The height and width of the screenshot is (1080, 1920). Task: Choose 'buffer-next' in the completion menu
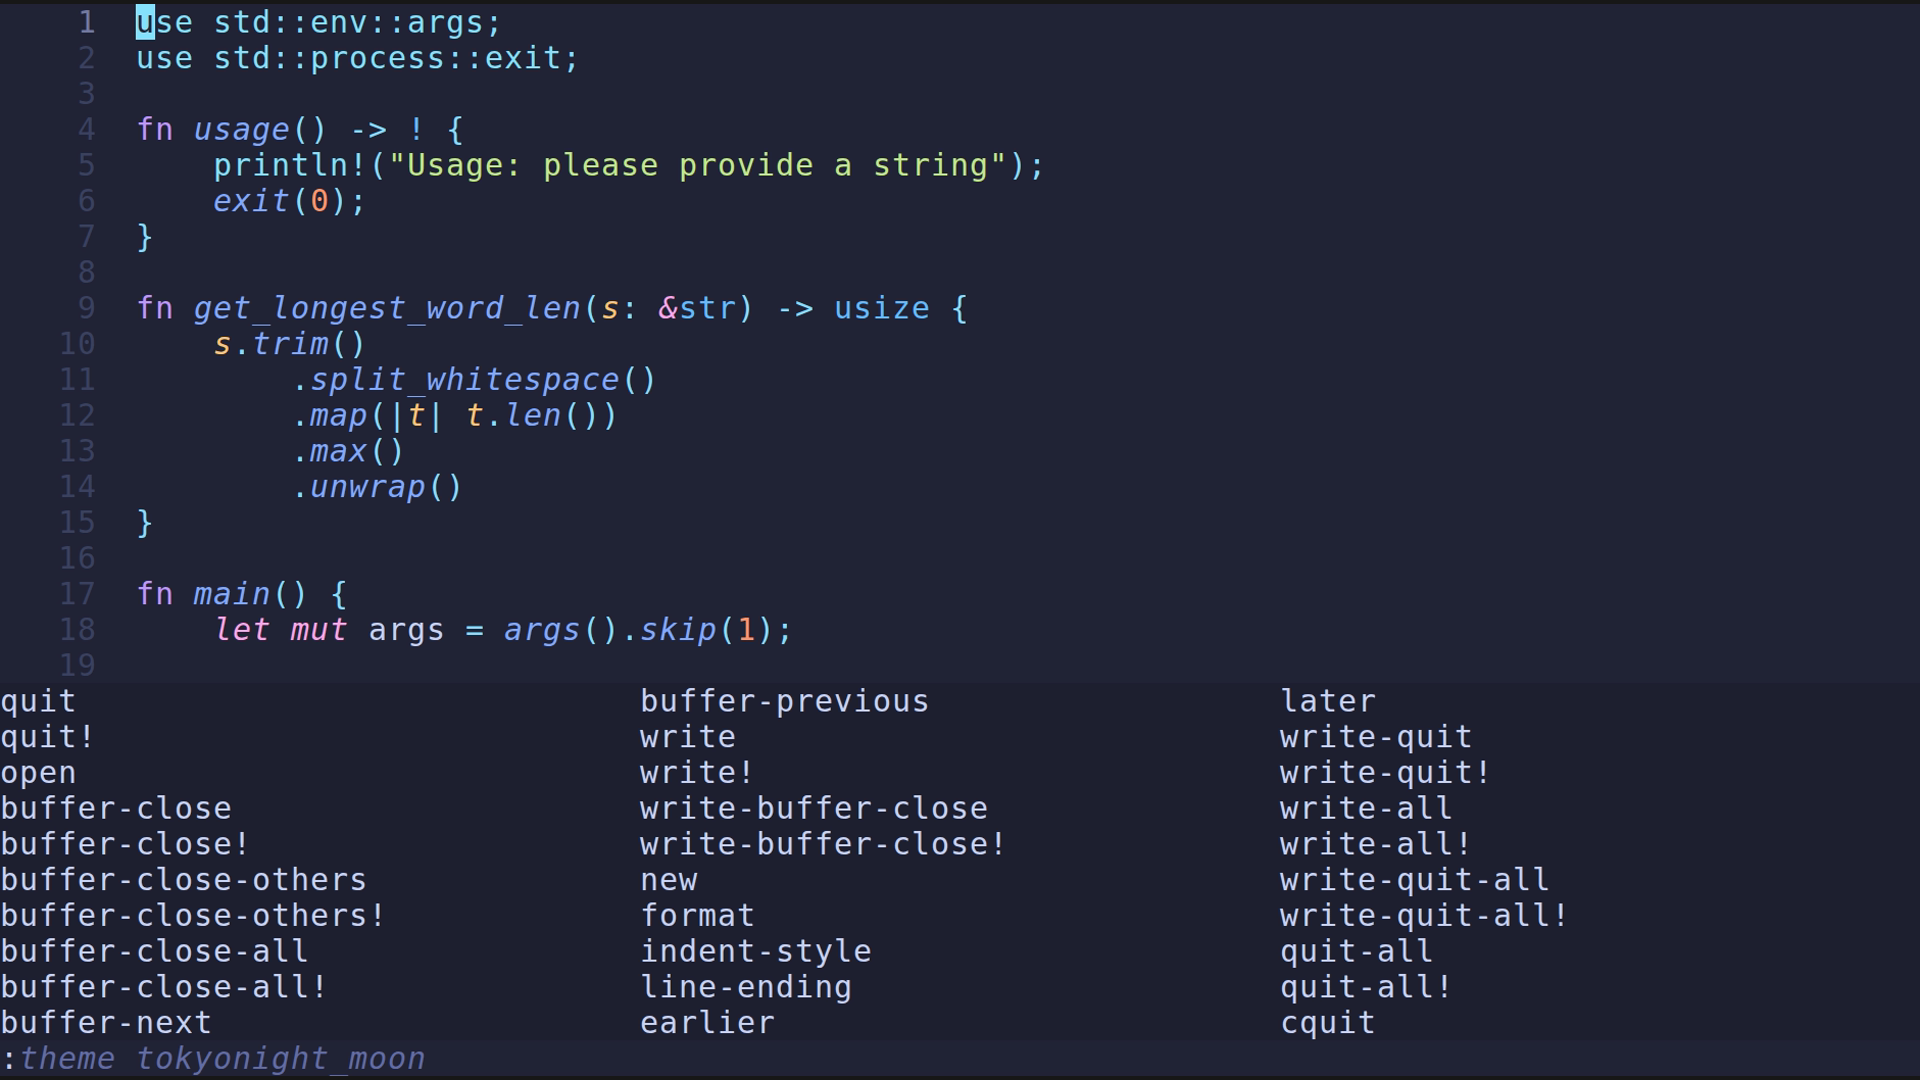(106, 1023)
